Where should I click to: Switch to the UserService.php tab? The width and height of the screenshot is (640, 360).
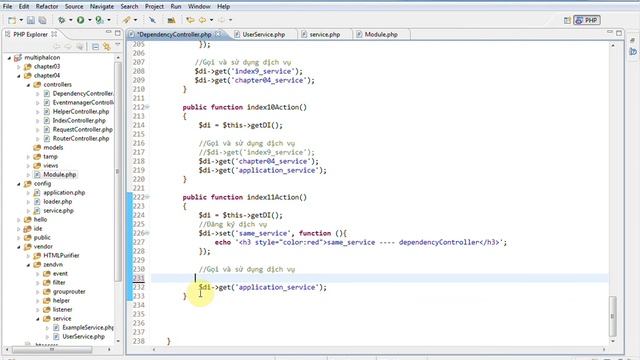coord(263,35)
